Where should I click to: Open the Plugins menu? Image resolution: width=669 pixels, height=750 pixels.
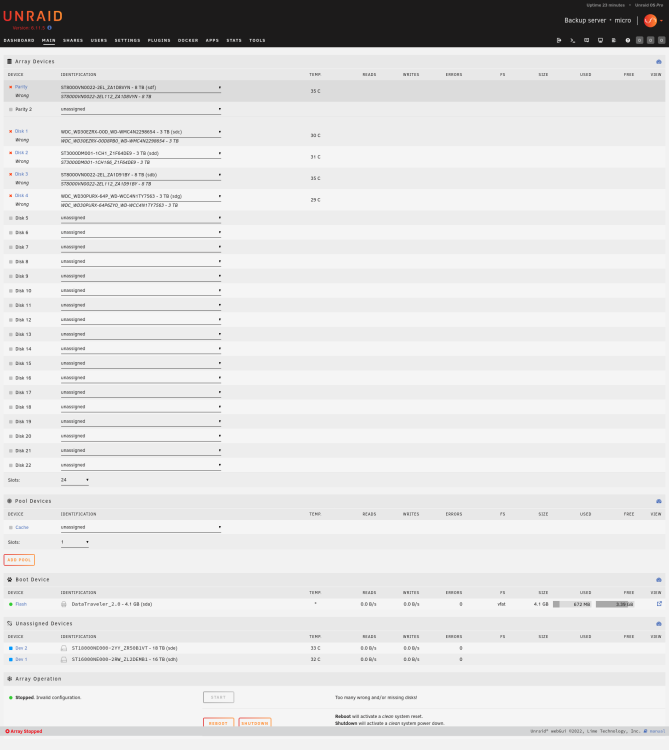[159, 41]
